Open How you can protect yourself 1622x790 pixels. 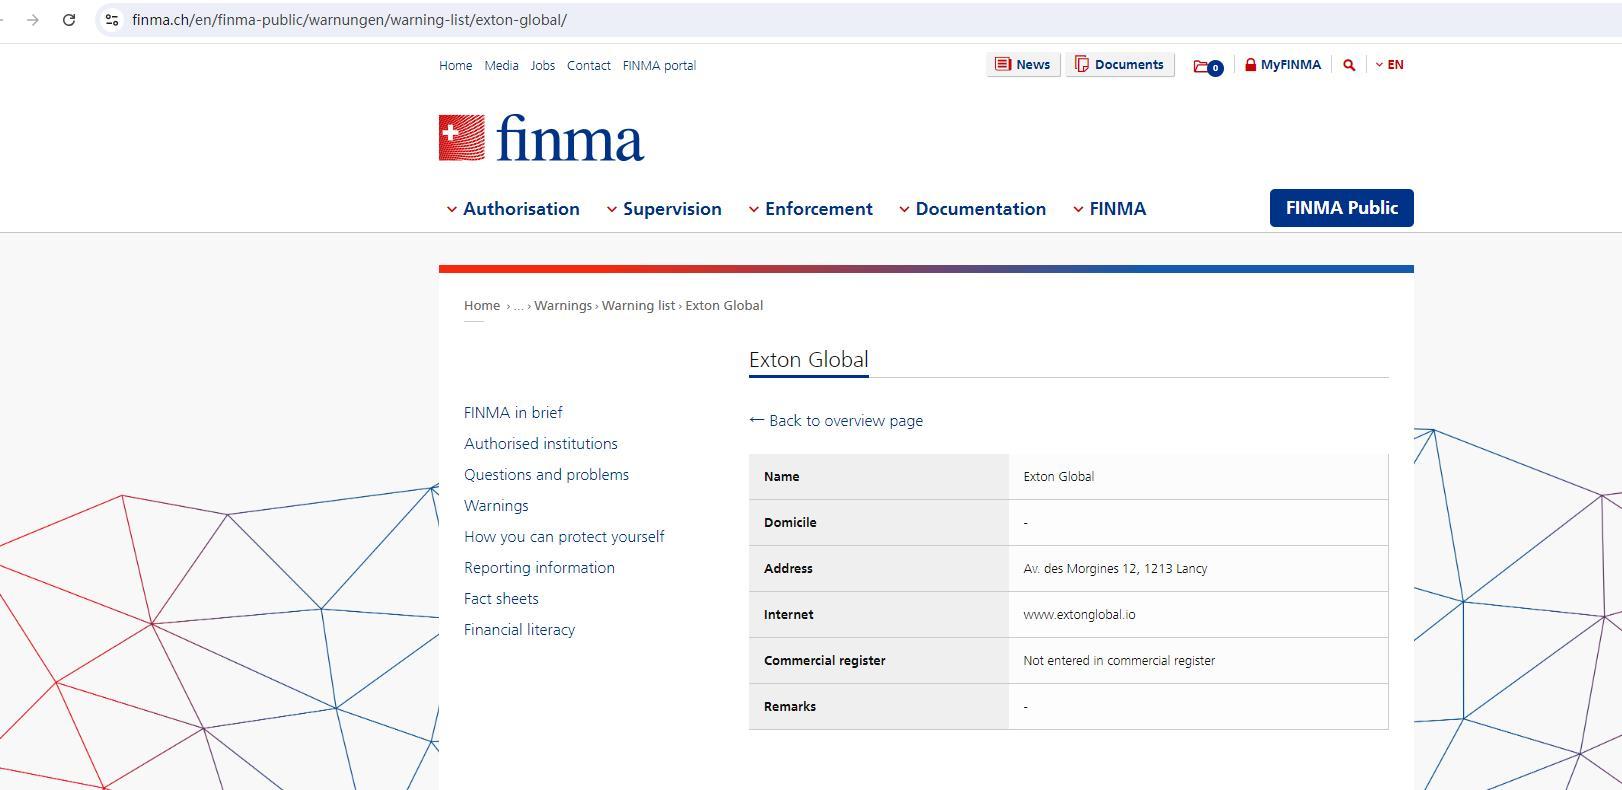point(564,537)
